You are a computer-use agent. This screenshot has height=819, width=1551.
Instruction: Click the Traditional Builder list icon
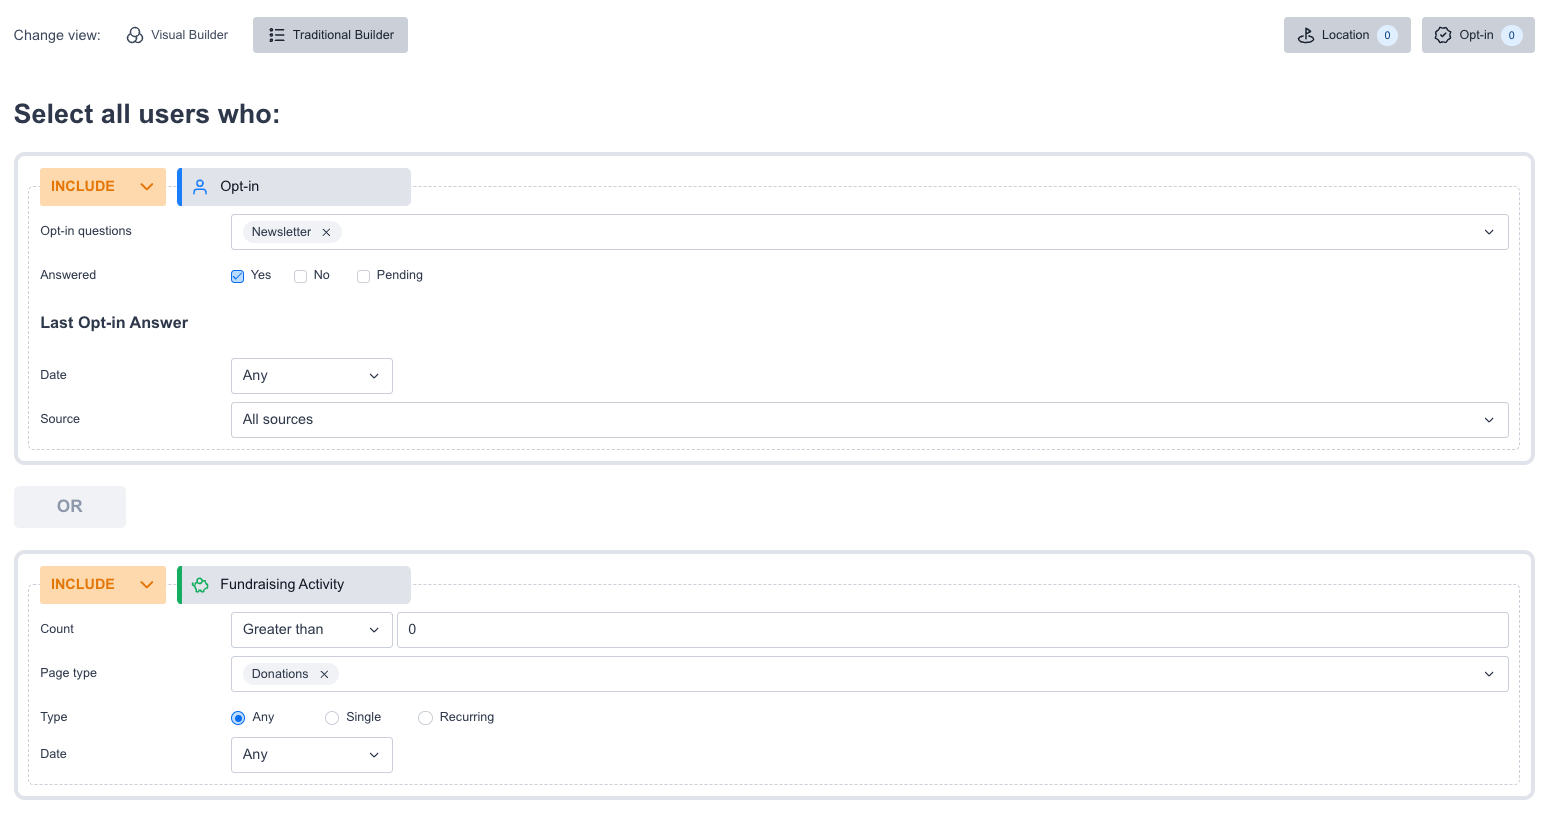277,35
